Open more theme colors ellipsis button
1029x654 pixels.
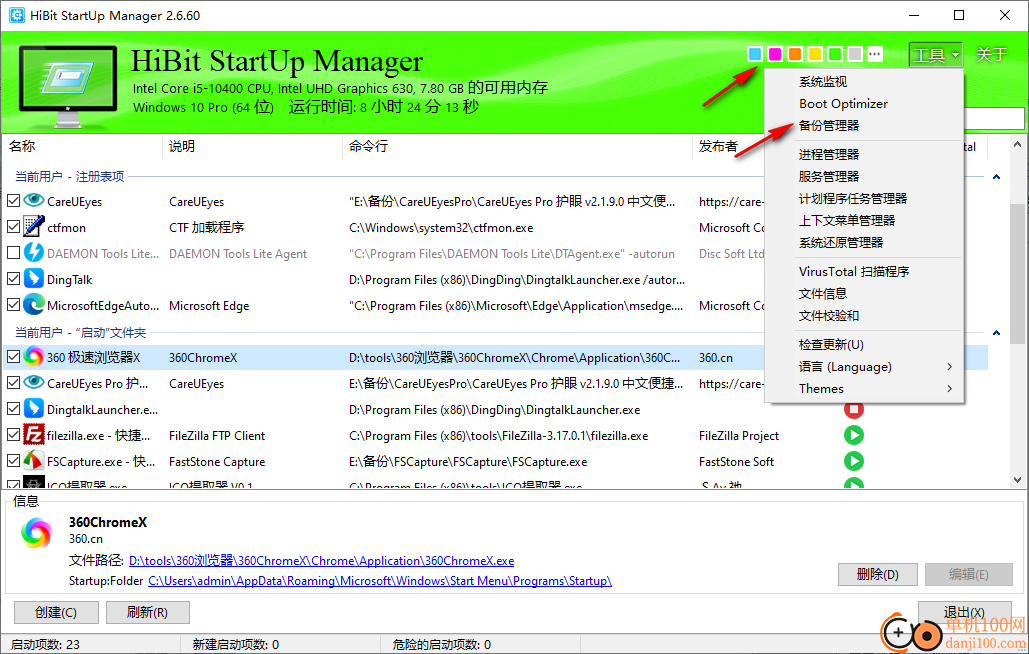pos(875,54)
